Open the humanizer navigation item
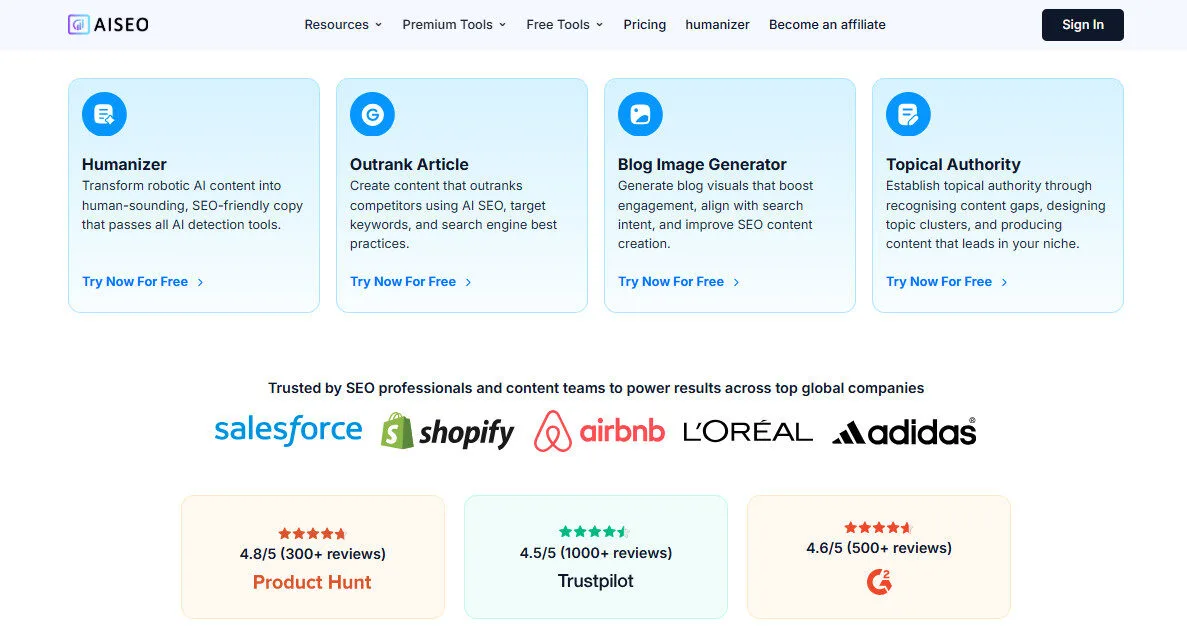This screenshot has width=1187, height=635. click(x=717, y=25)
